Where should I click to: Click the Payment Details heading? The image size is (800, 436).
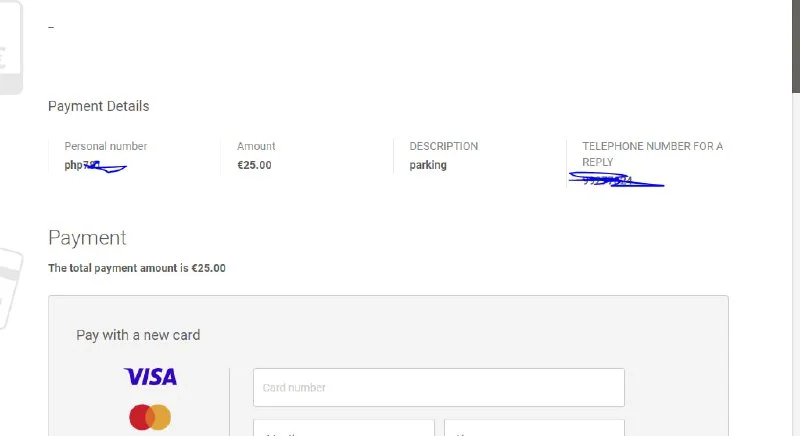[x=98, y=106]
